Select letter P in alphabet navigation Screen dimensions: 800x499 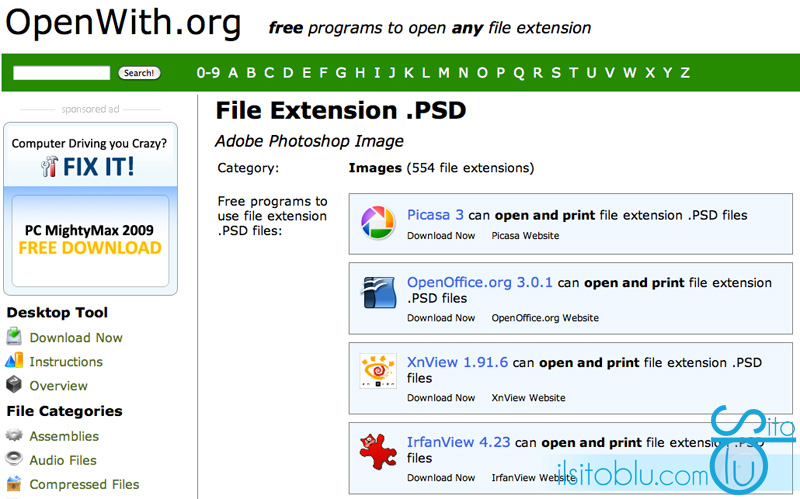[x=500, y=73]
